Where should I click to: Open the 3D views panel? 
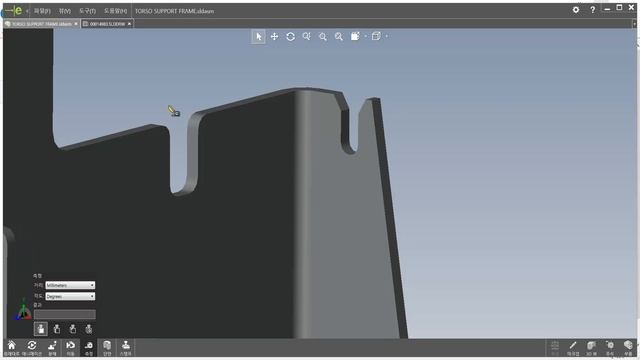tap(591, 348)
